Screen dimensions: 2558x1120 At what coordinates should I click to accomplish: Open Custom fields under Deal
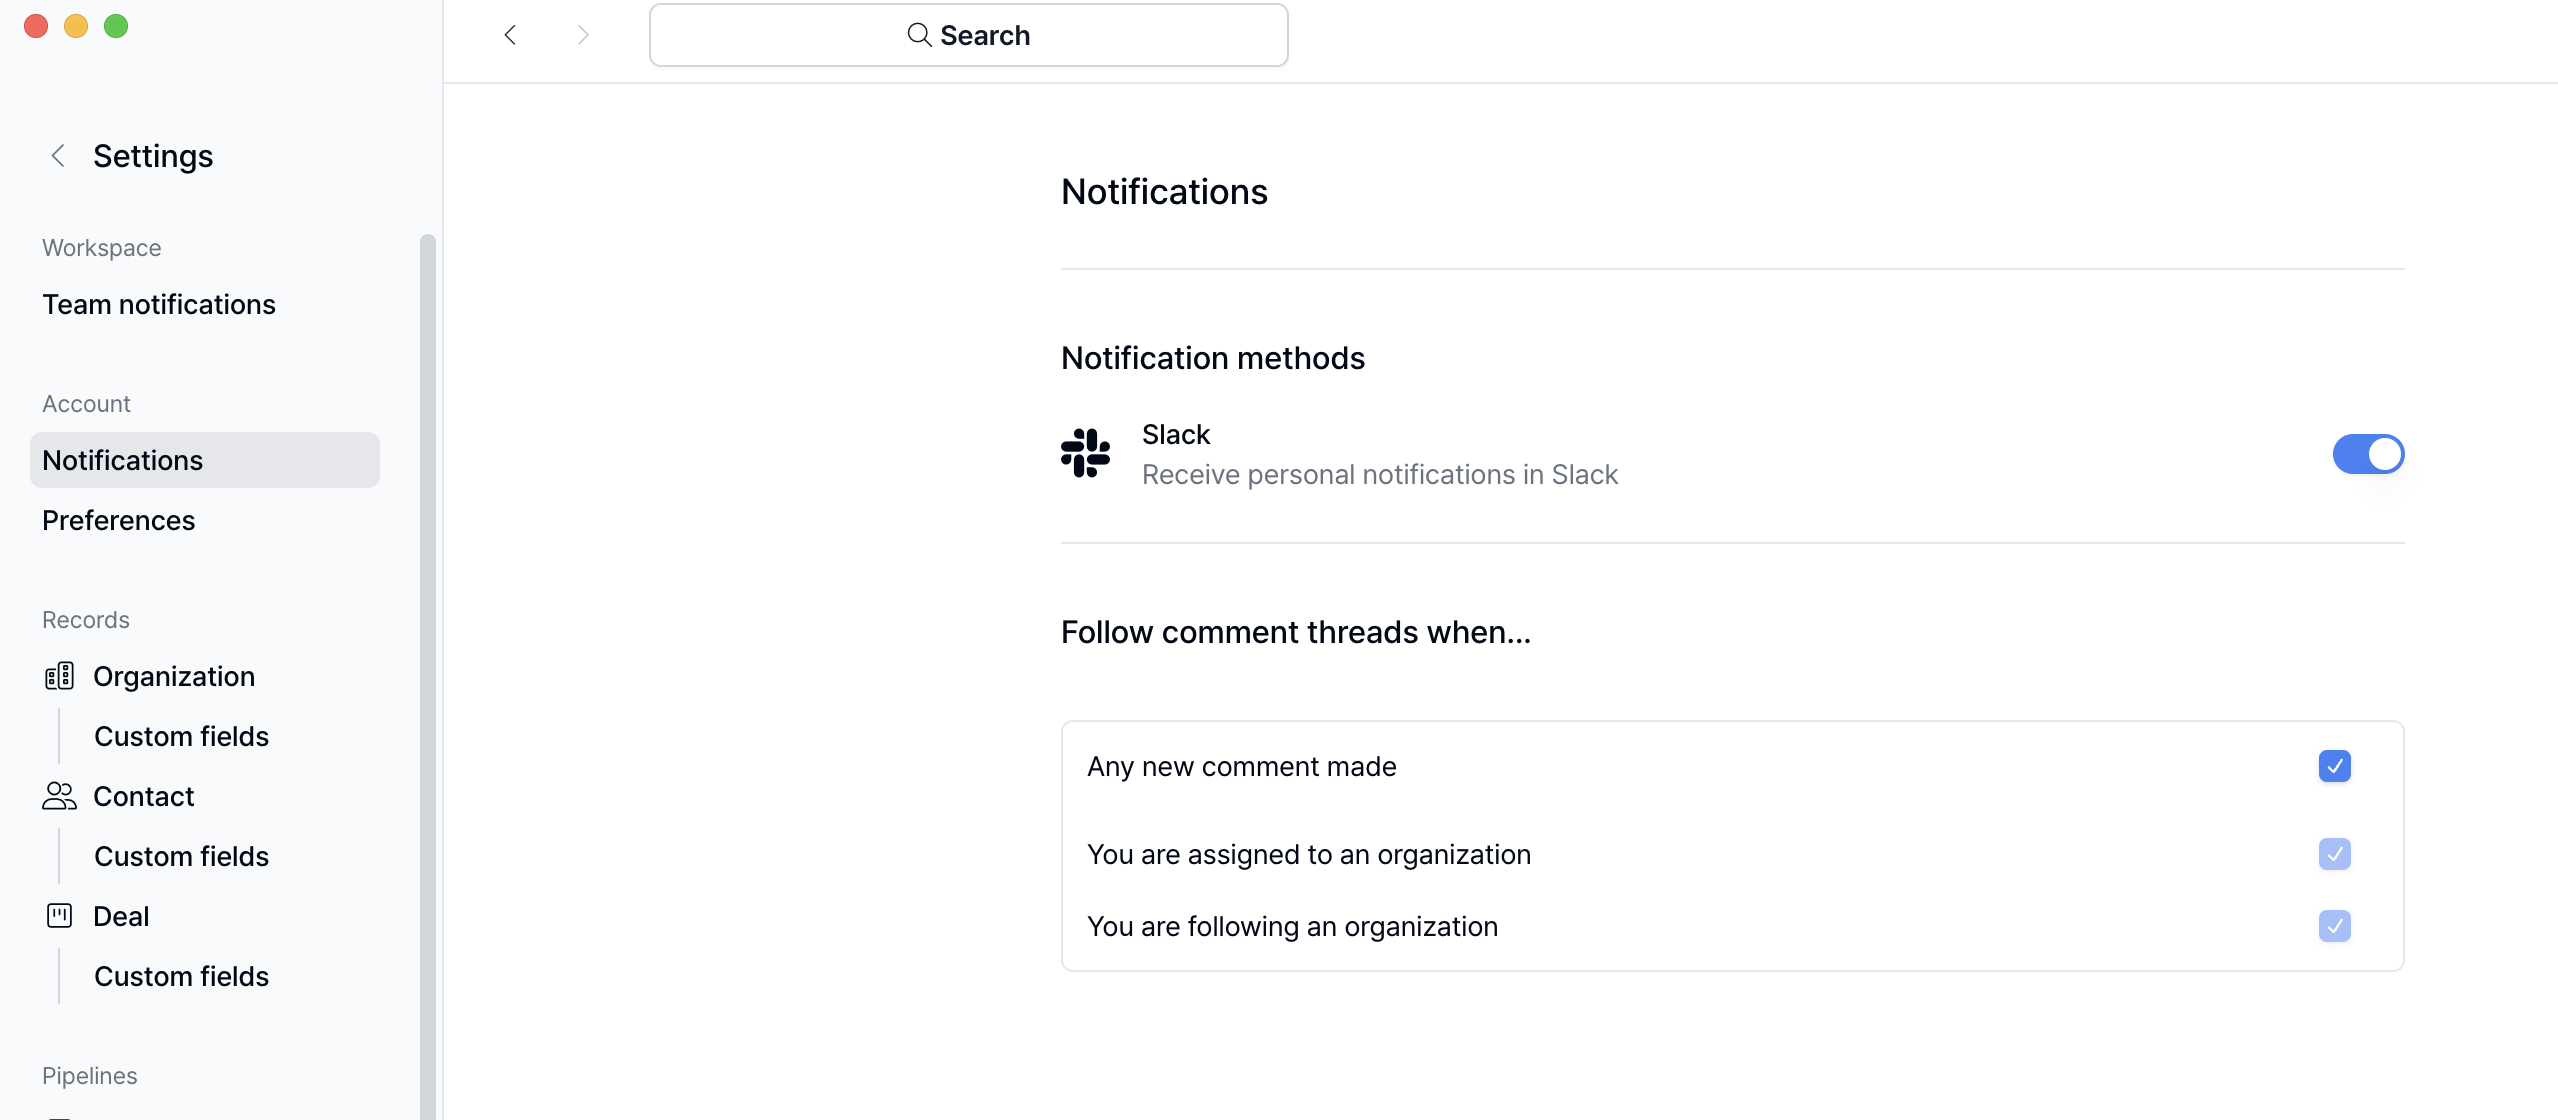[x=181, y=976]
